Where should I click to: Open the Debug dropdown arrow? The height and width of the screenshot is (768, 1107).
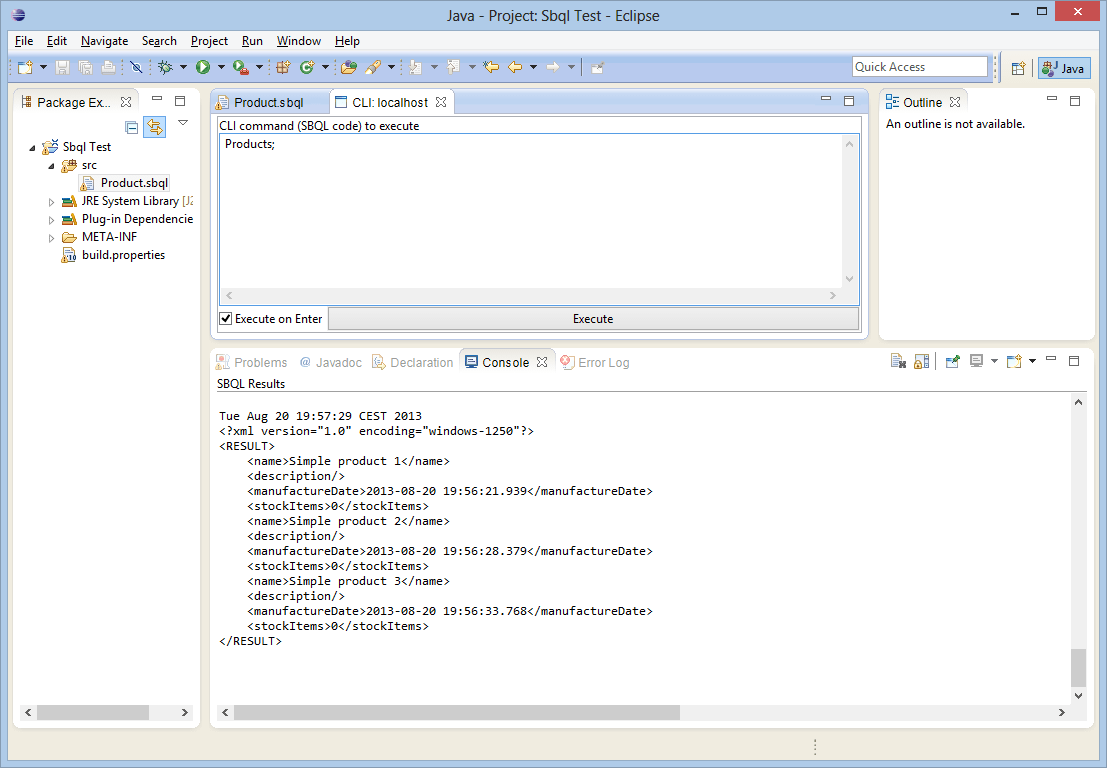point(184,67)
